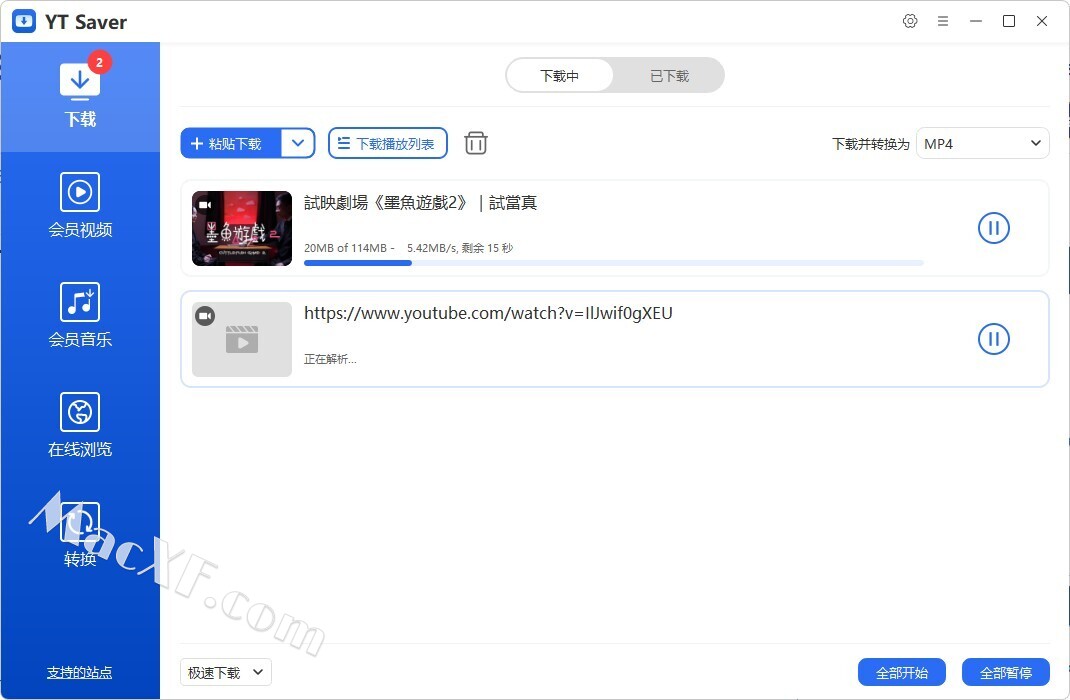This screenshot has height=700, width=1070.
Task: Open the 下载 section in sidebar
Action: point(80,97)
